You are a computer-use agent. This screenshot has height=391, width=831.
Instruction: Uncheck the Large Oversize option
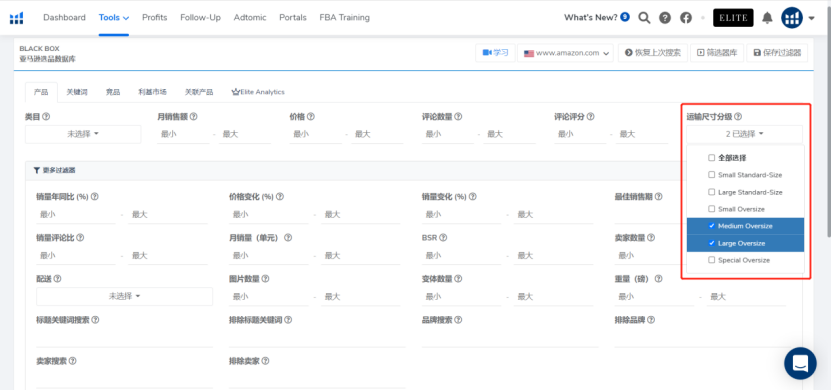(x=711, y=243)
